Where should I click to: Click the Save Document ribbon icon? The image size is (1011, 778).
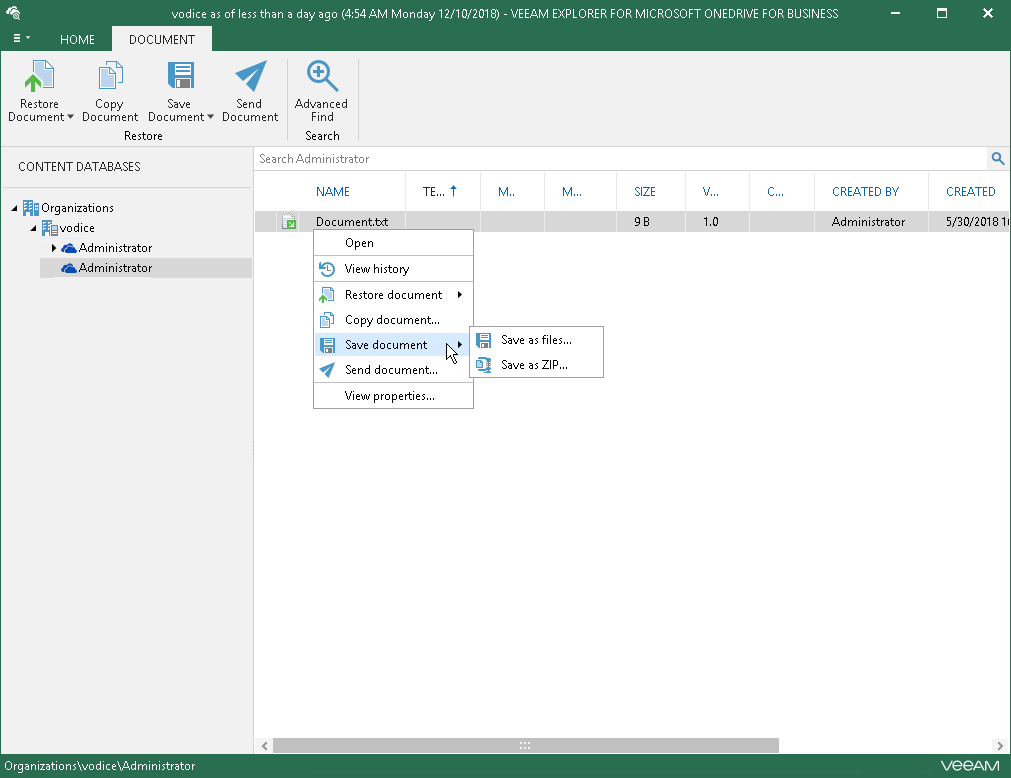tap(181, 76)
